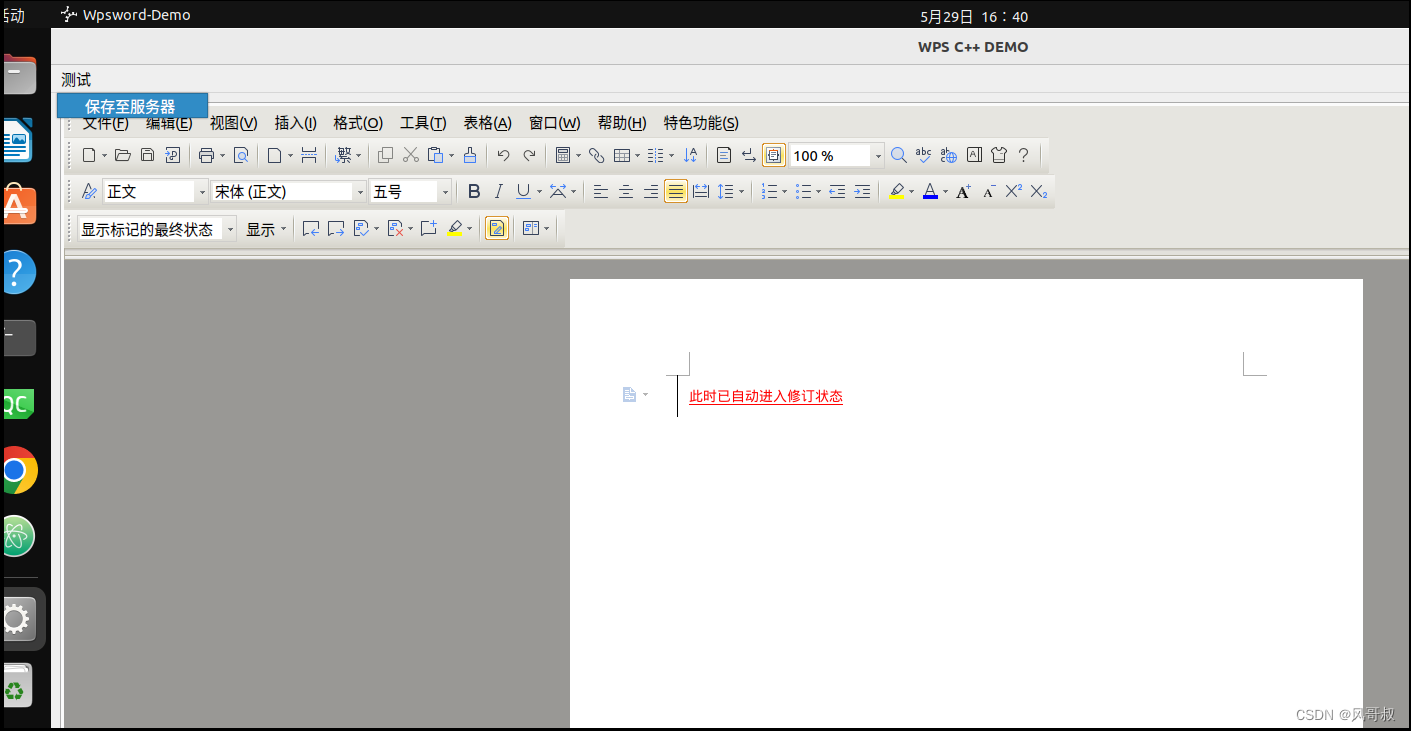Screen dimensions: 1411x731
Task: Expand line spacing dropdown arrow
Action: click(x=741, y=192)
